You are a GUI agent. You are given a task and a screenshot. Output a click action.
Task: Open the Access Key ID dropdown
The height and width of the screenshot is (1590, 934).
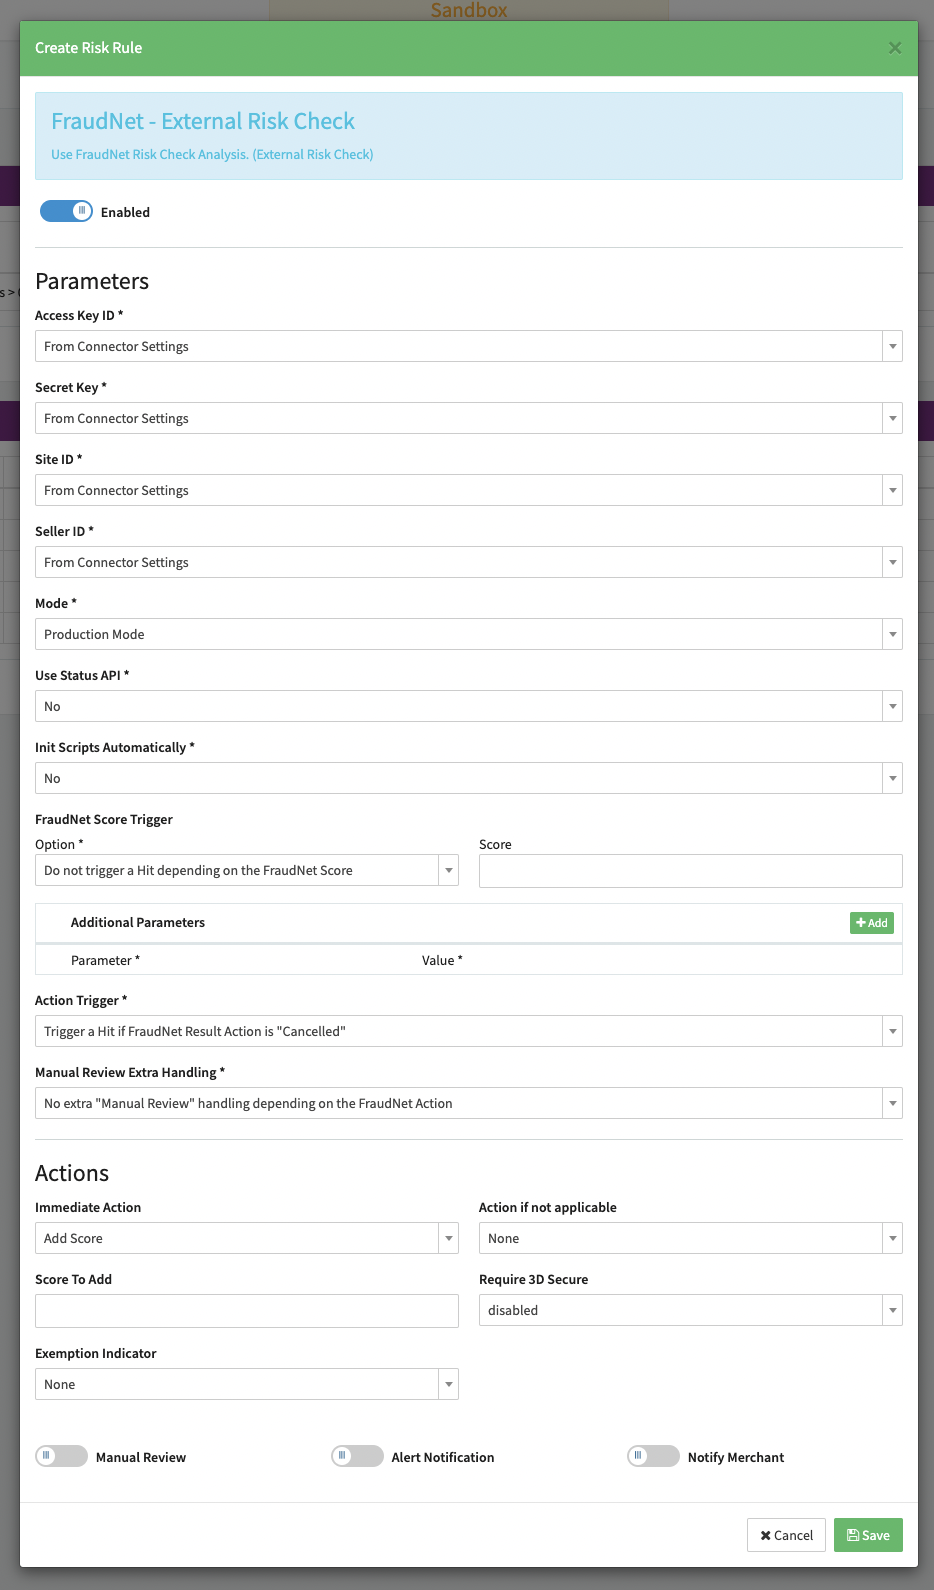468,346
